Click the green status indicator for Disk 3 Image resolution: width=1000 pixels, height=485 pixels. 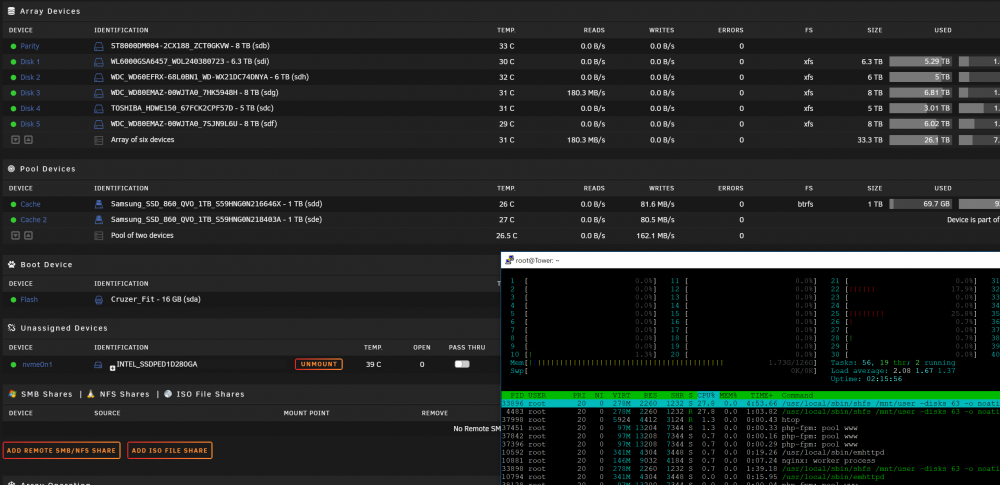tap(13, 93)
